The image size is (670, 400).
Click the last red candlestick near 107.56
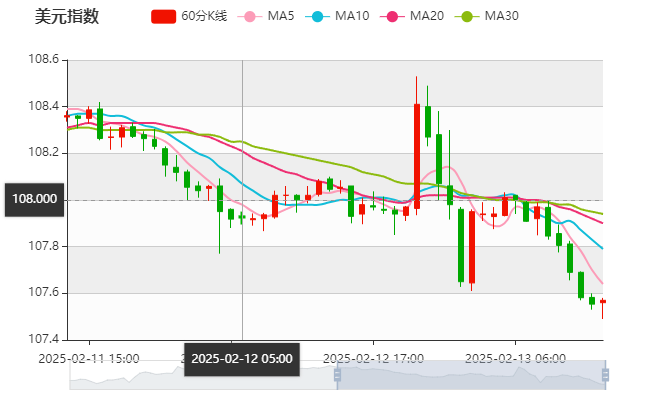[x=603, y=302]
